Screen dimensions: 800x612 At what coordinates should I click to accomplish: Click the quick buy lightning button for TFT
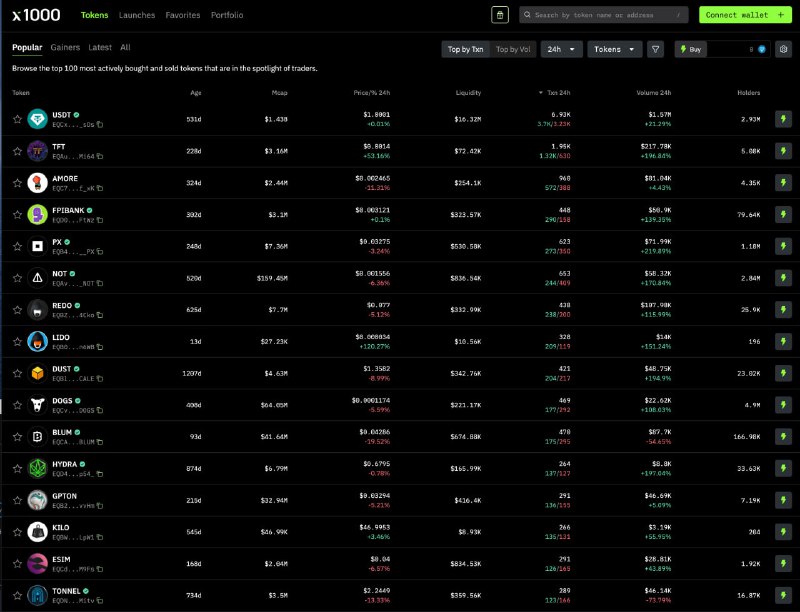coord(783,151)
